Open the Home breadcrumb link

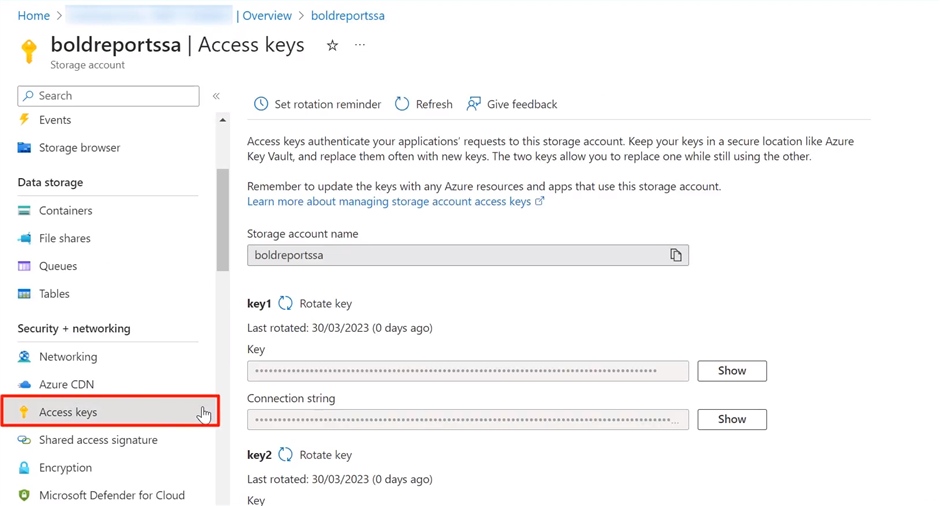pos(34,16)
